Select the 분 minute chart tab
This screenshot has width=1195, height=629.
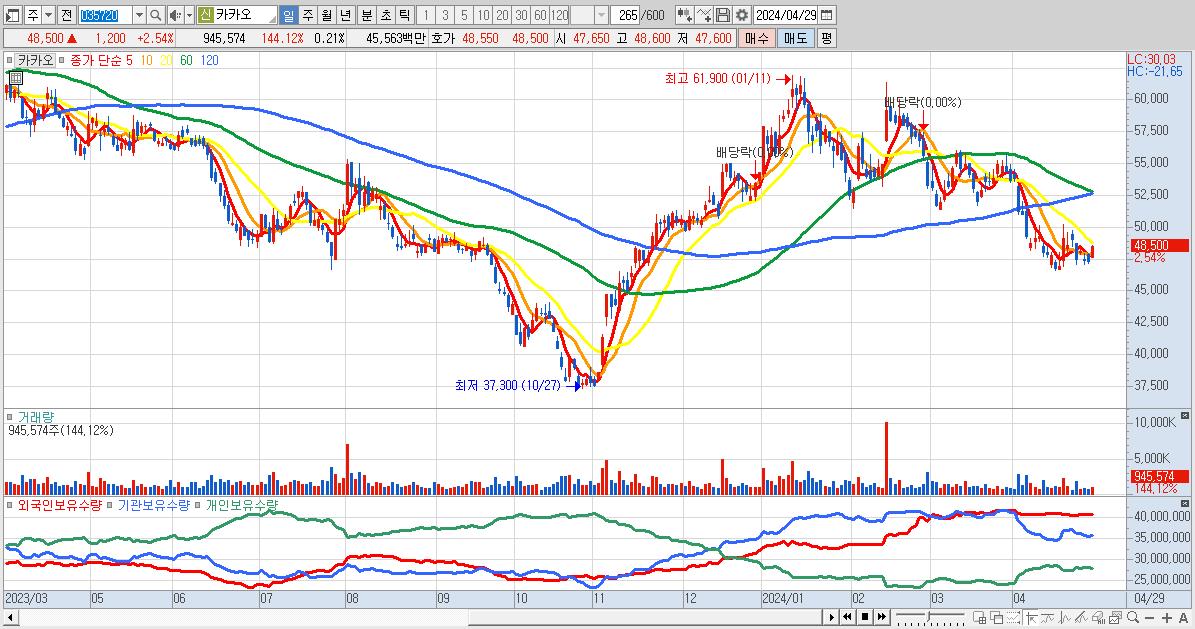point(367,15)
